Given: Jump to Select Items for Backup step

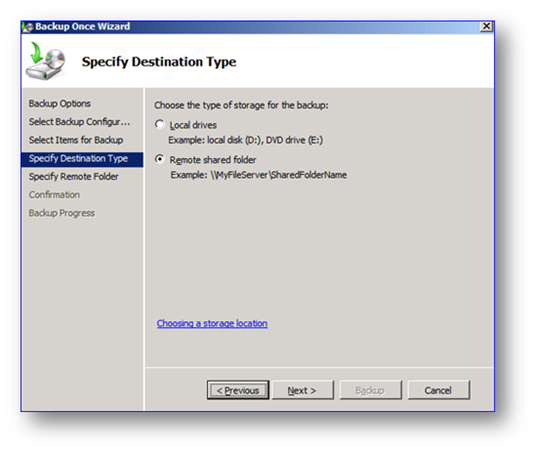Looking at the screenshot, I should click(x=76, y=140).
